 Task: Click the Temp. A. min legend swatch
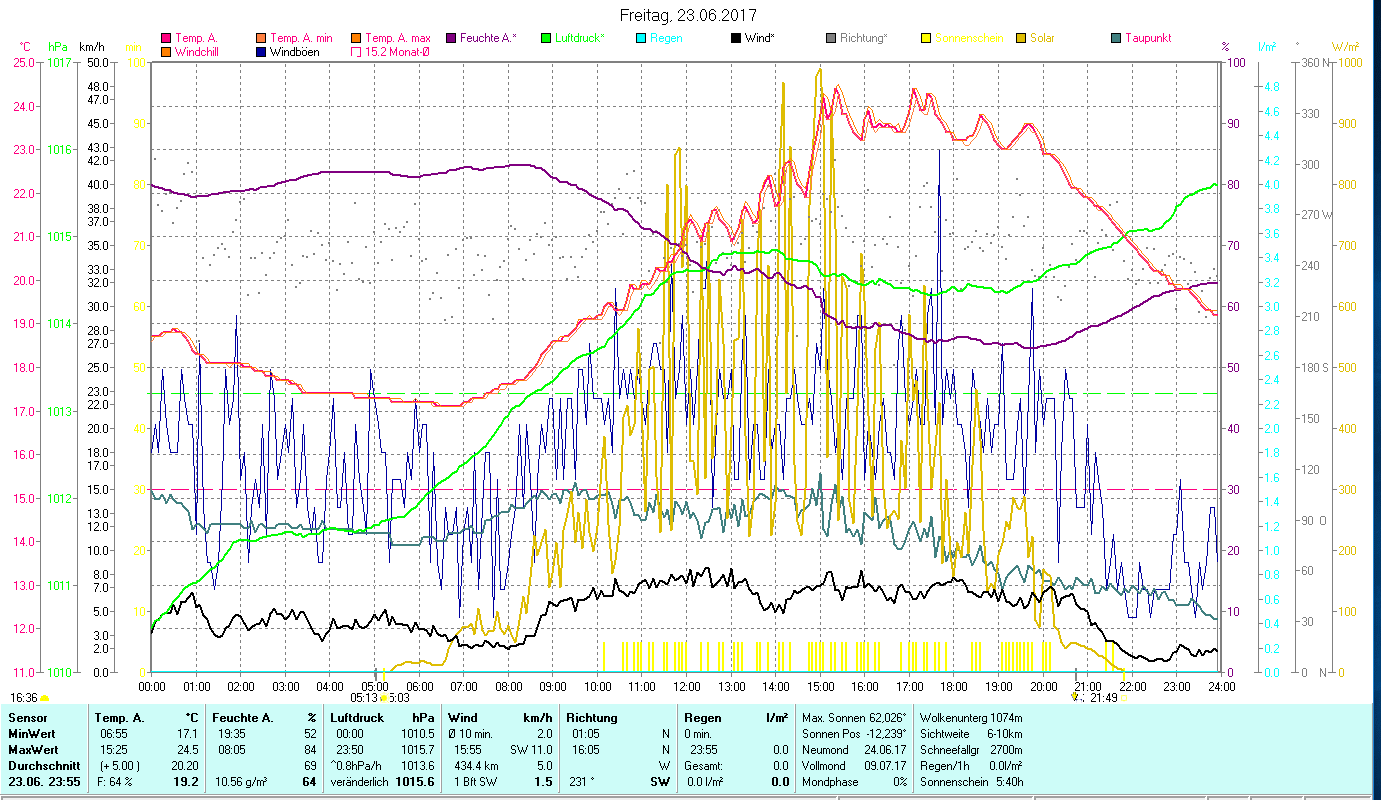click(x=260, y=38)
